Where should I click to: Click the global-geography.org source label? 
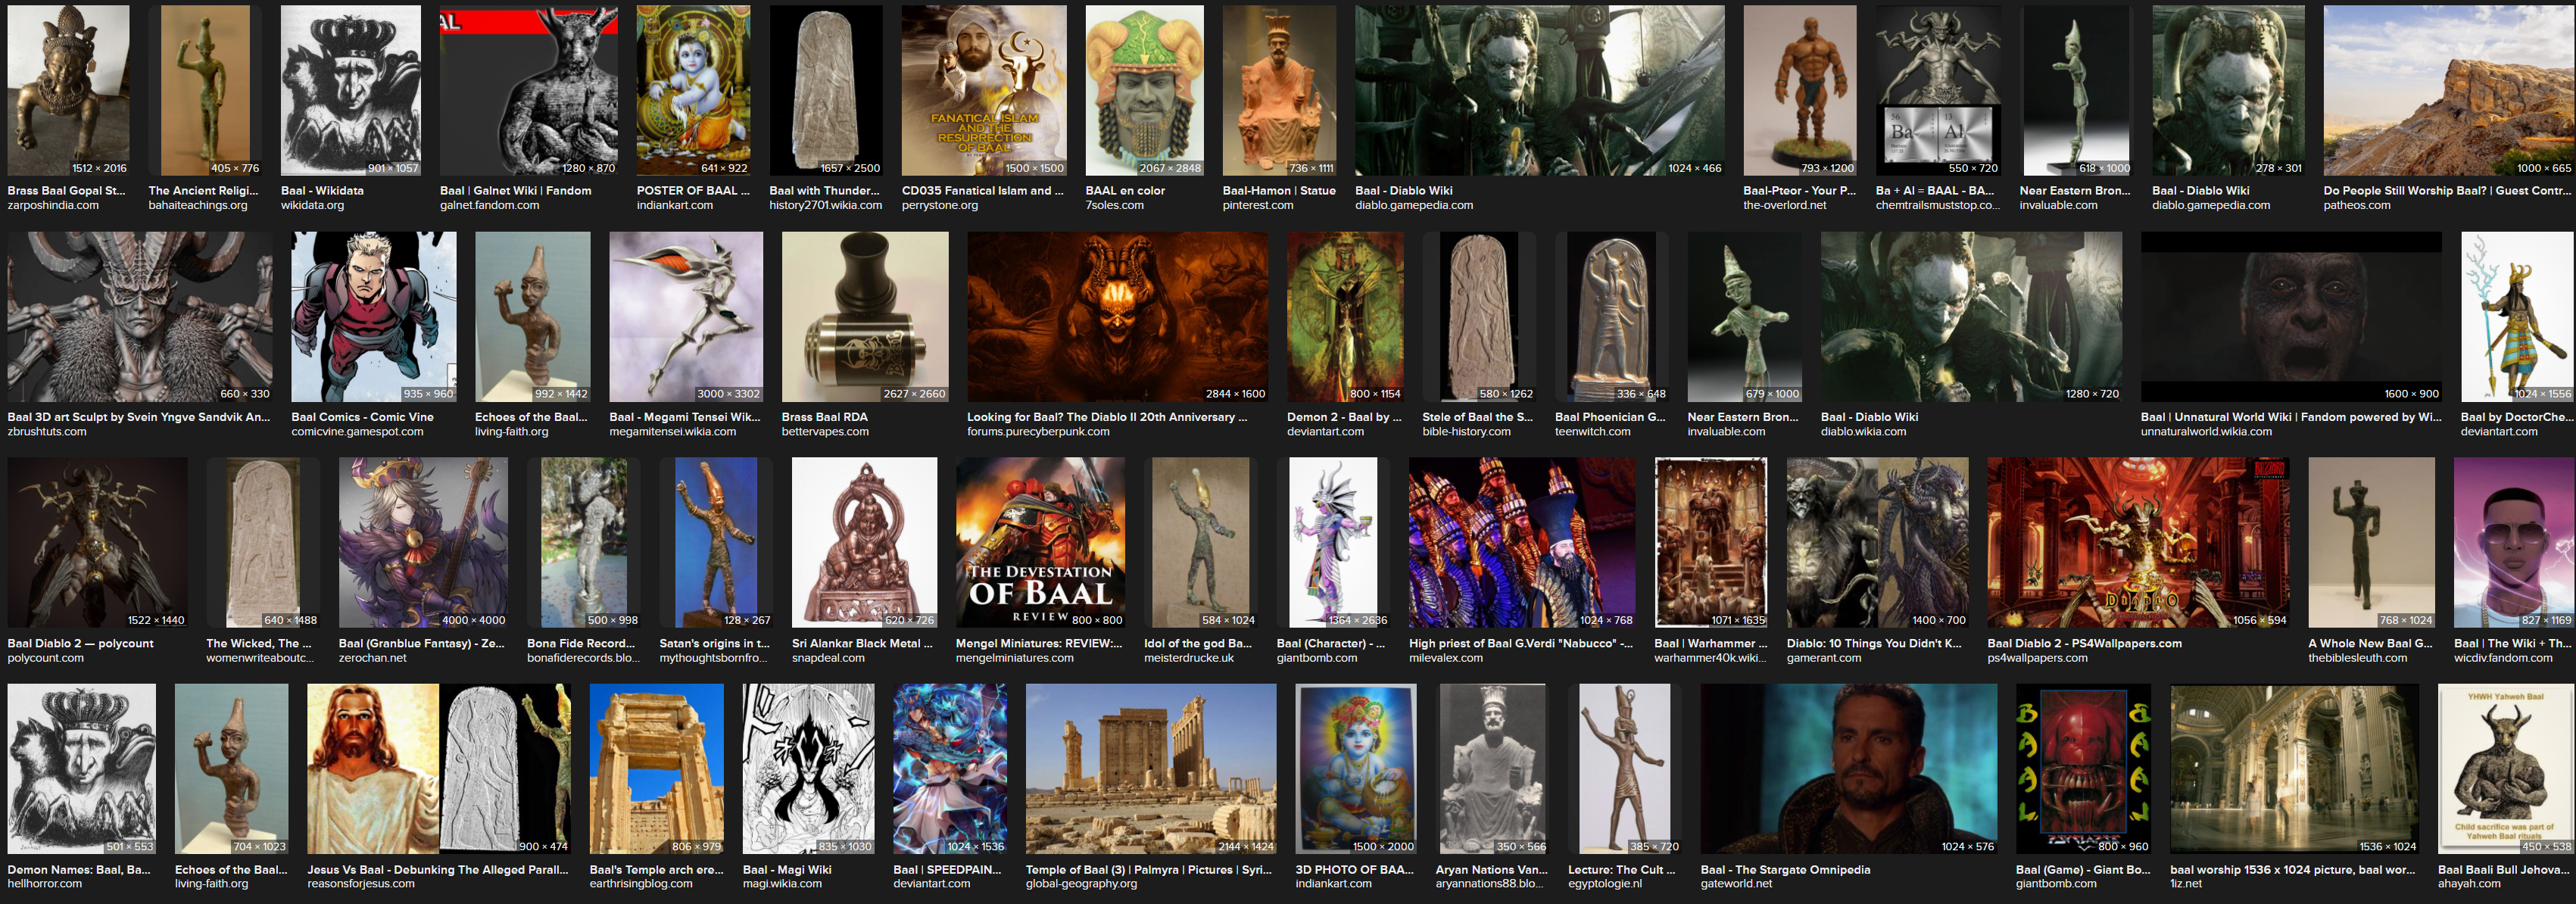pyautogui.click(x=1081, y=884)
